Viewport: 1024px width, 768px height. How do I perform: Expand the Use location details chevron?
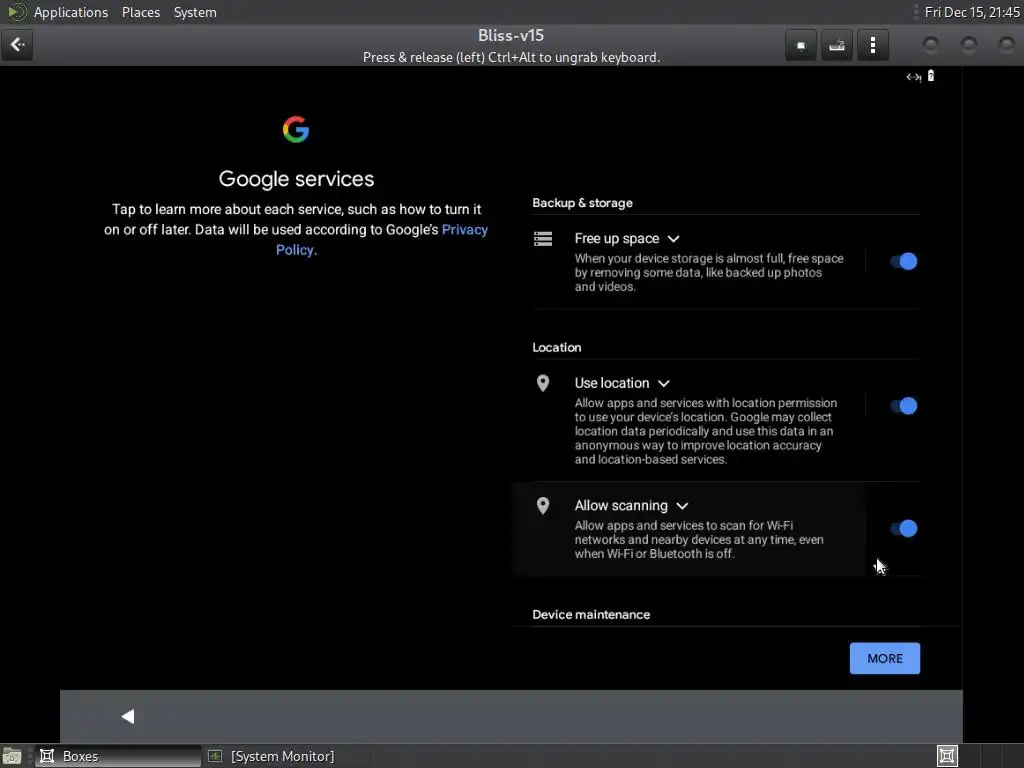(x=664, y=383)
